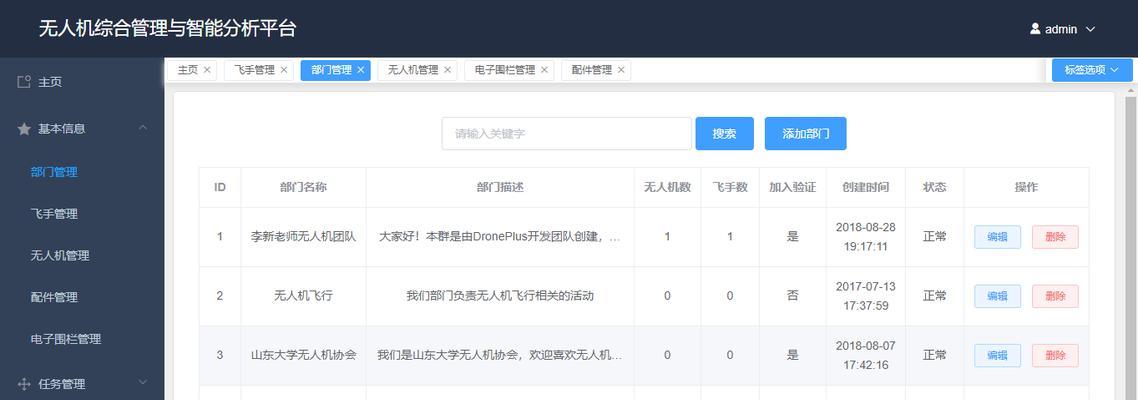
Task: Click the 飞手数 column header
Action: pos(729,187)
